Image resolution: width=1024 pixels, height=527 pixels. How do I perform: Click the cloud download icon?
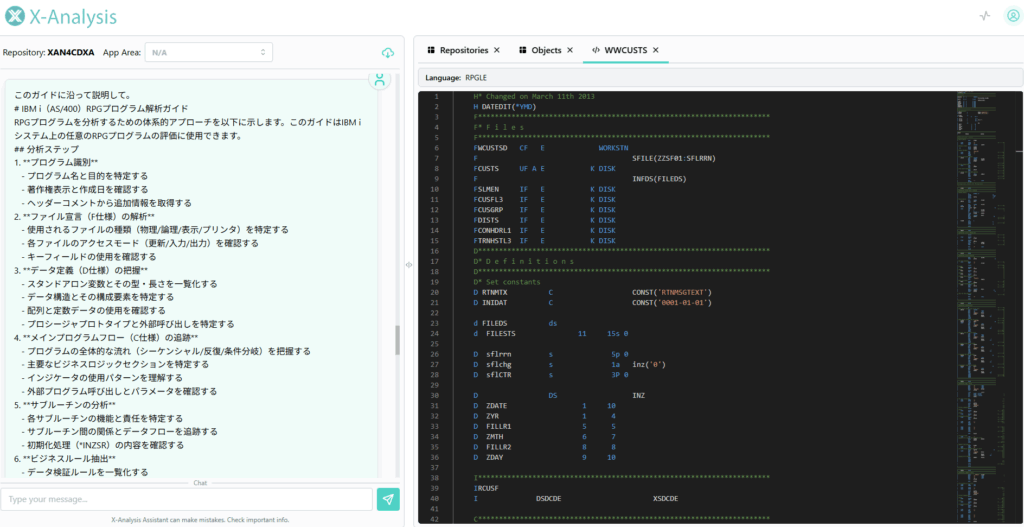(x=388, y=52)
